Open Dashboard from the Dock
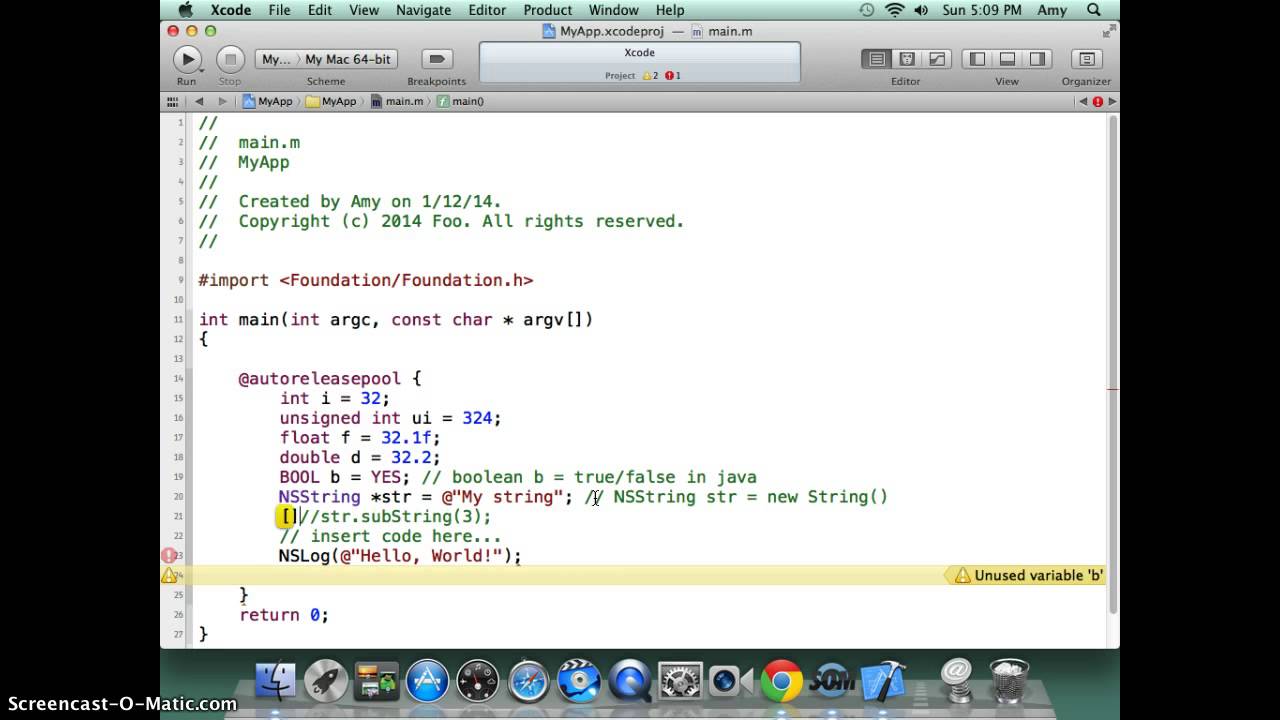Image resolution: width=1280 pixels, height=720 pixels. (x=478, y=681)
